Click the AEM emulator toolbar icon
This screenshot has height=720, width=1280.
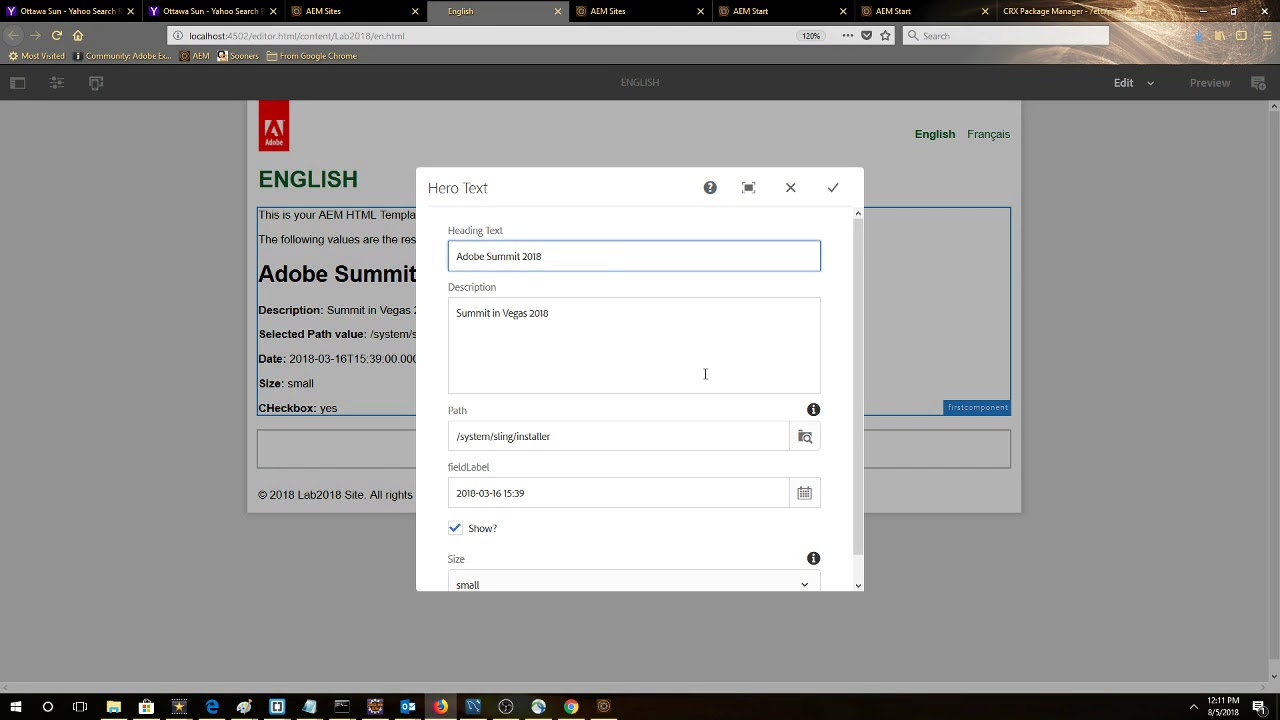96,83
